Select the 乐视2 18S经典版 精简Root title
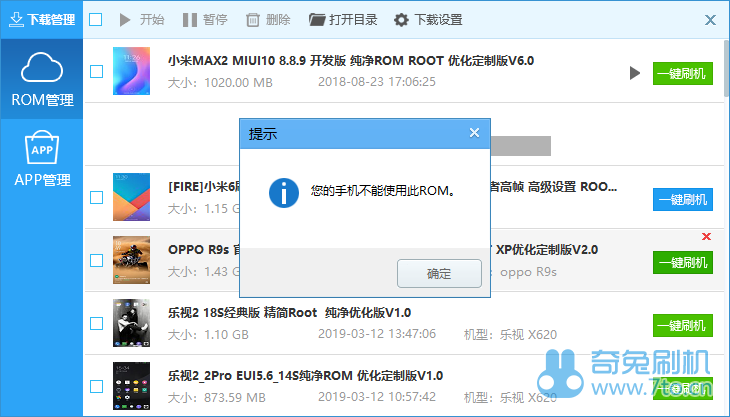The width and height of the screenshot is (730, 417). click(289, 312)
